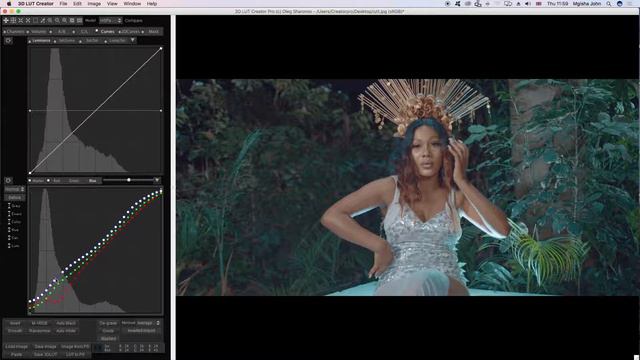Viewport: 640px width, 360px height.
Task: Switch to the C/L tab
Action: click(x=84, y=32)
